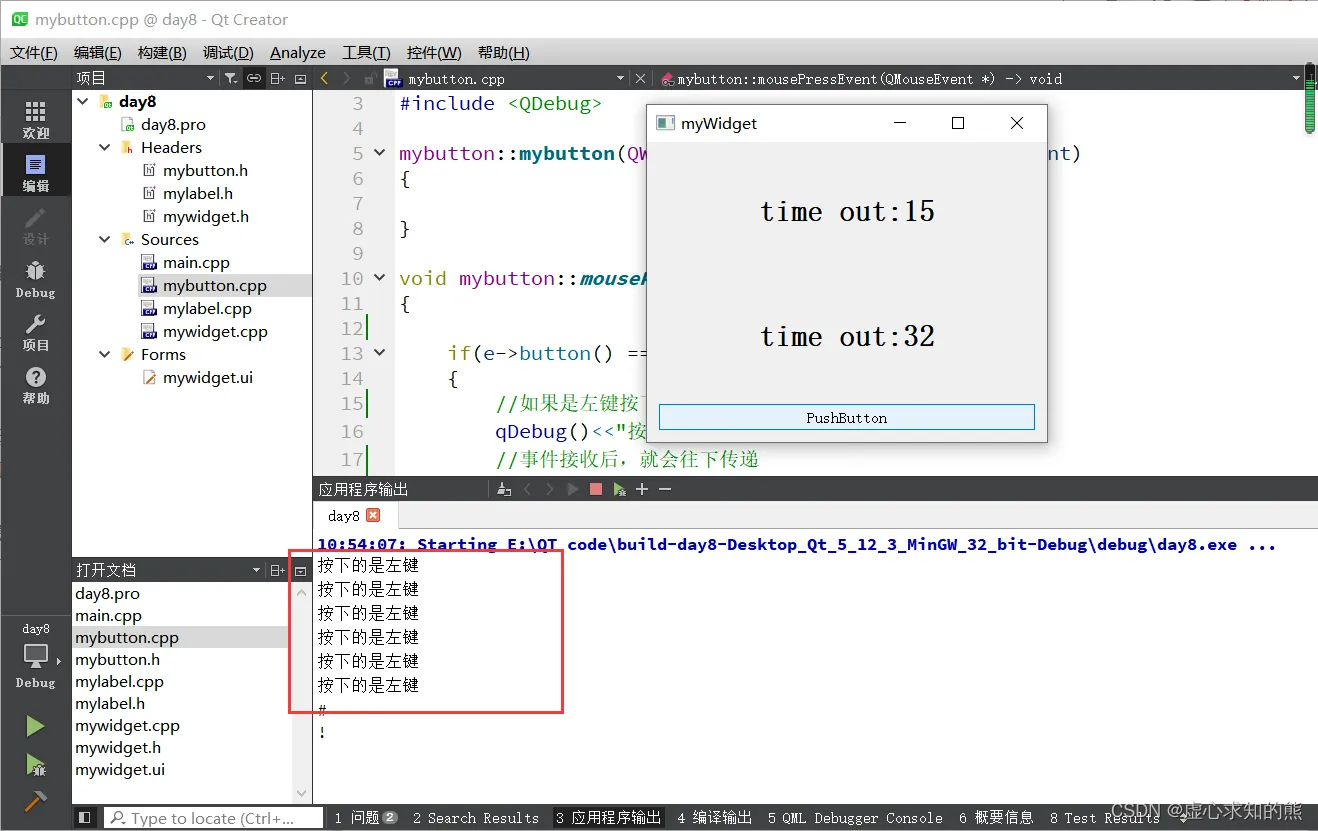Select mylabel.h in Headers

tap(198, 193)
